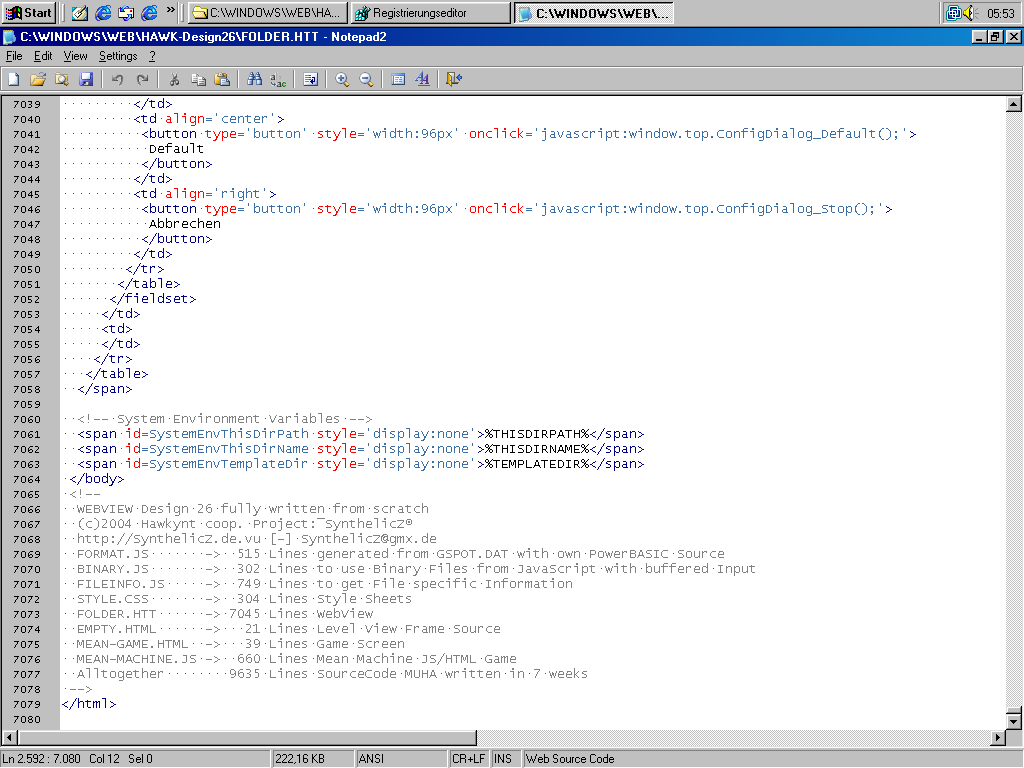This screenshot has width=1024, height=768.
Task: Click the </body> tag line
Action: [97, 479]
